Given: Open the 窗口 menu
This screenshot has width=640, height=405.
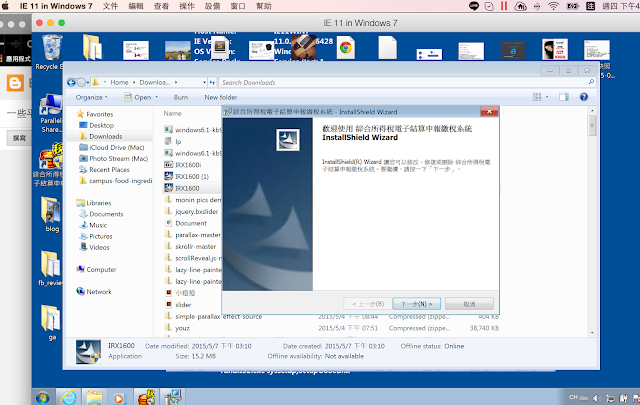Looking at the screenshot, I should tap(238, 6).
